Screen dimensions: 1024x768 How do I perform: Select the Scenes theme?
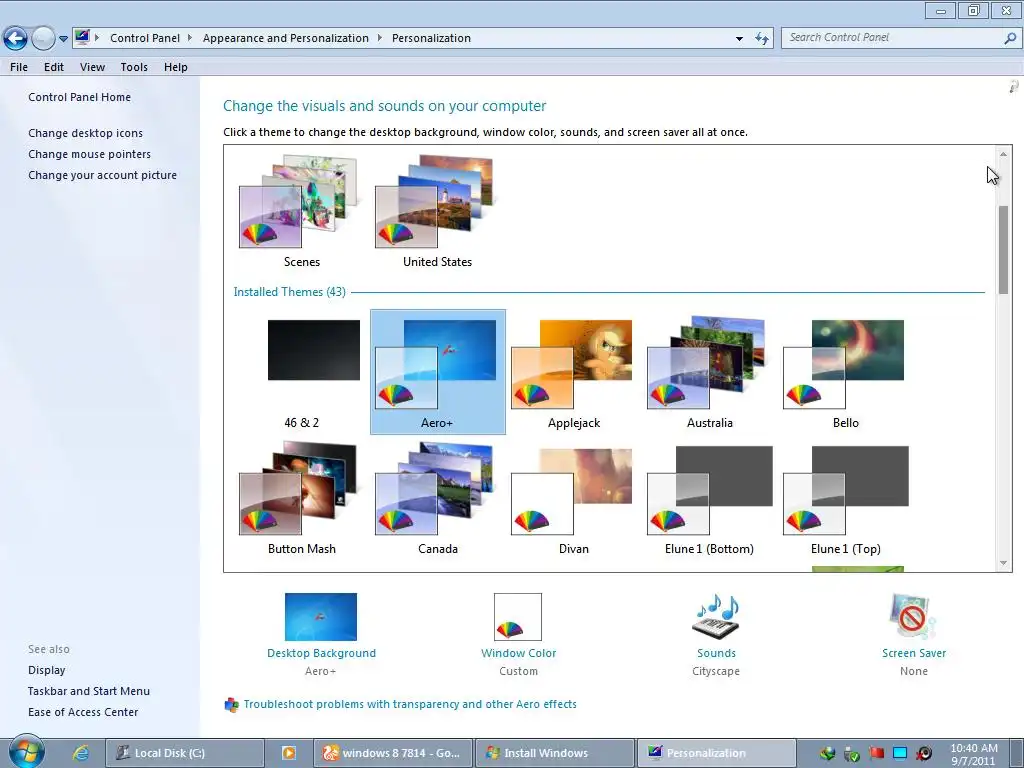(x=302, y=211)
